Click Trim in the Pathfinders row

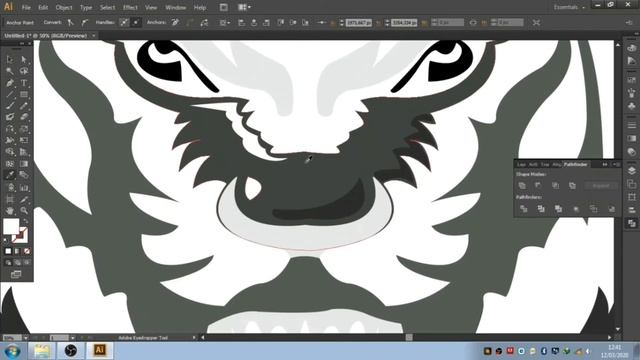(541, 209)
